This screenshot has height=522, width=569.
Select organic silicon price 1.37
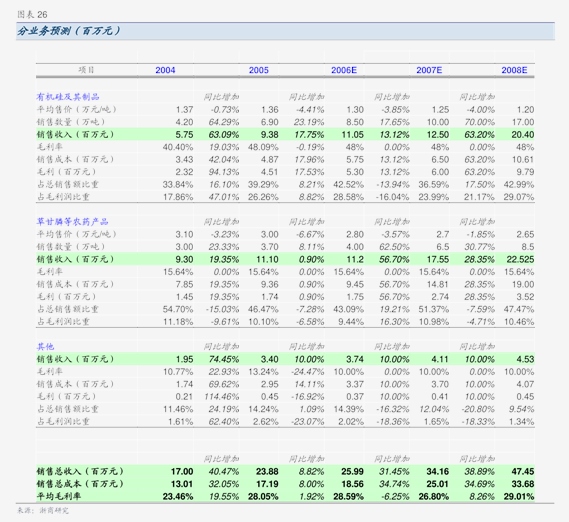[x=184, y=110]
